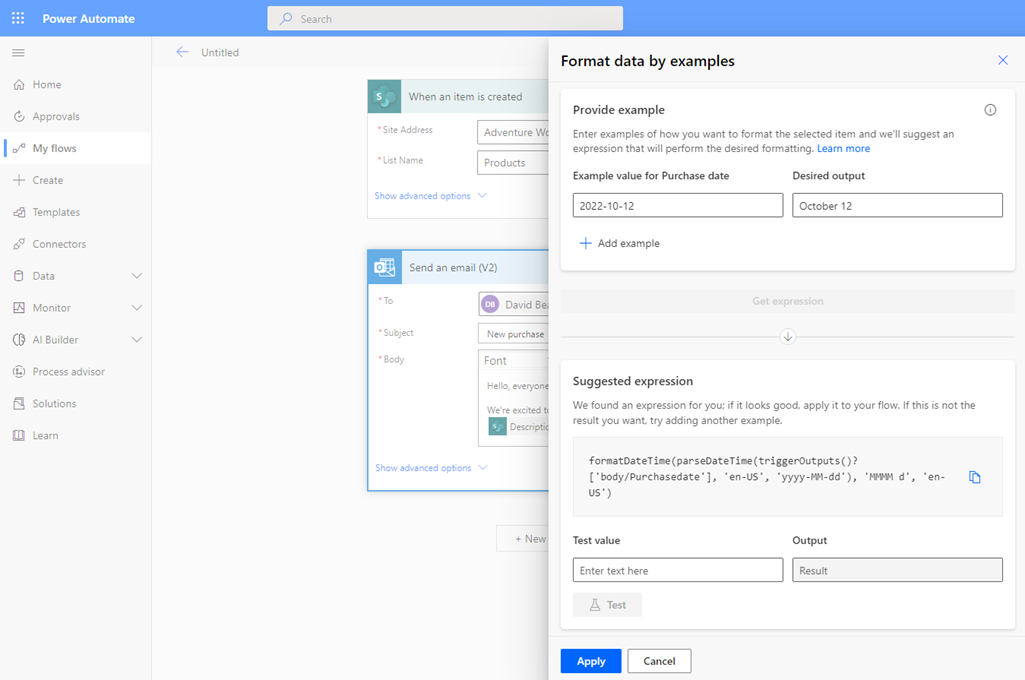Click the Outlook icon on Send an email
The image size is (1025, 680).
(385, 268)
